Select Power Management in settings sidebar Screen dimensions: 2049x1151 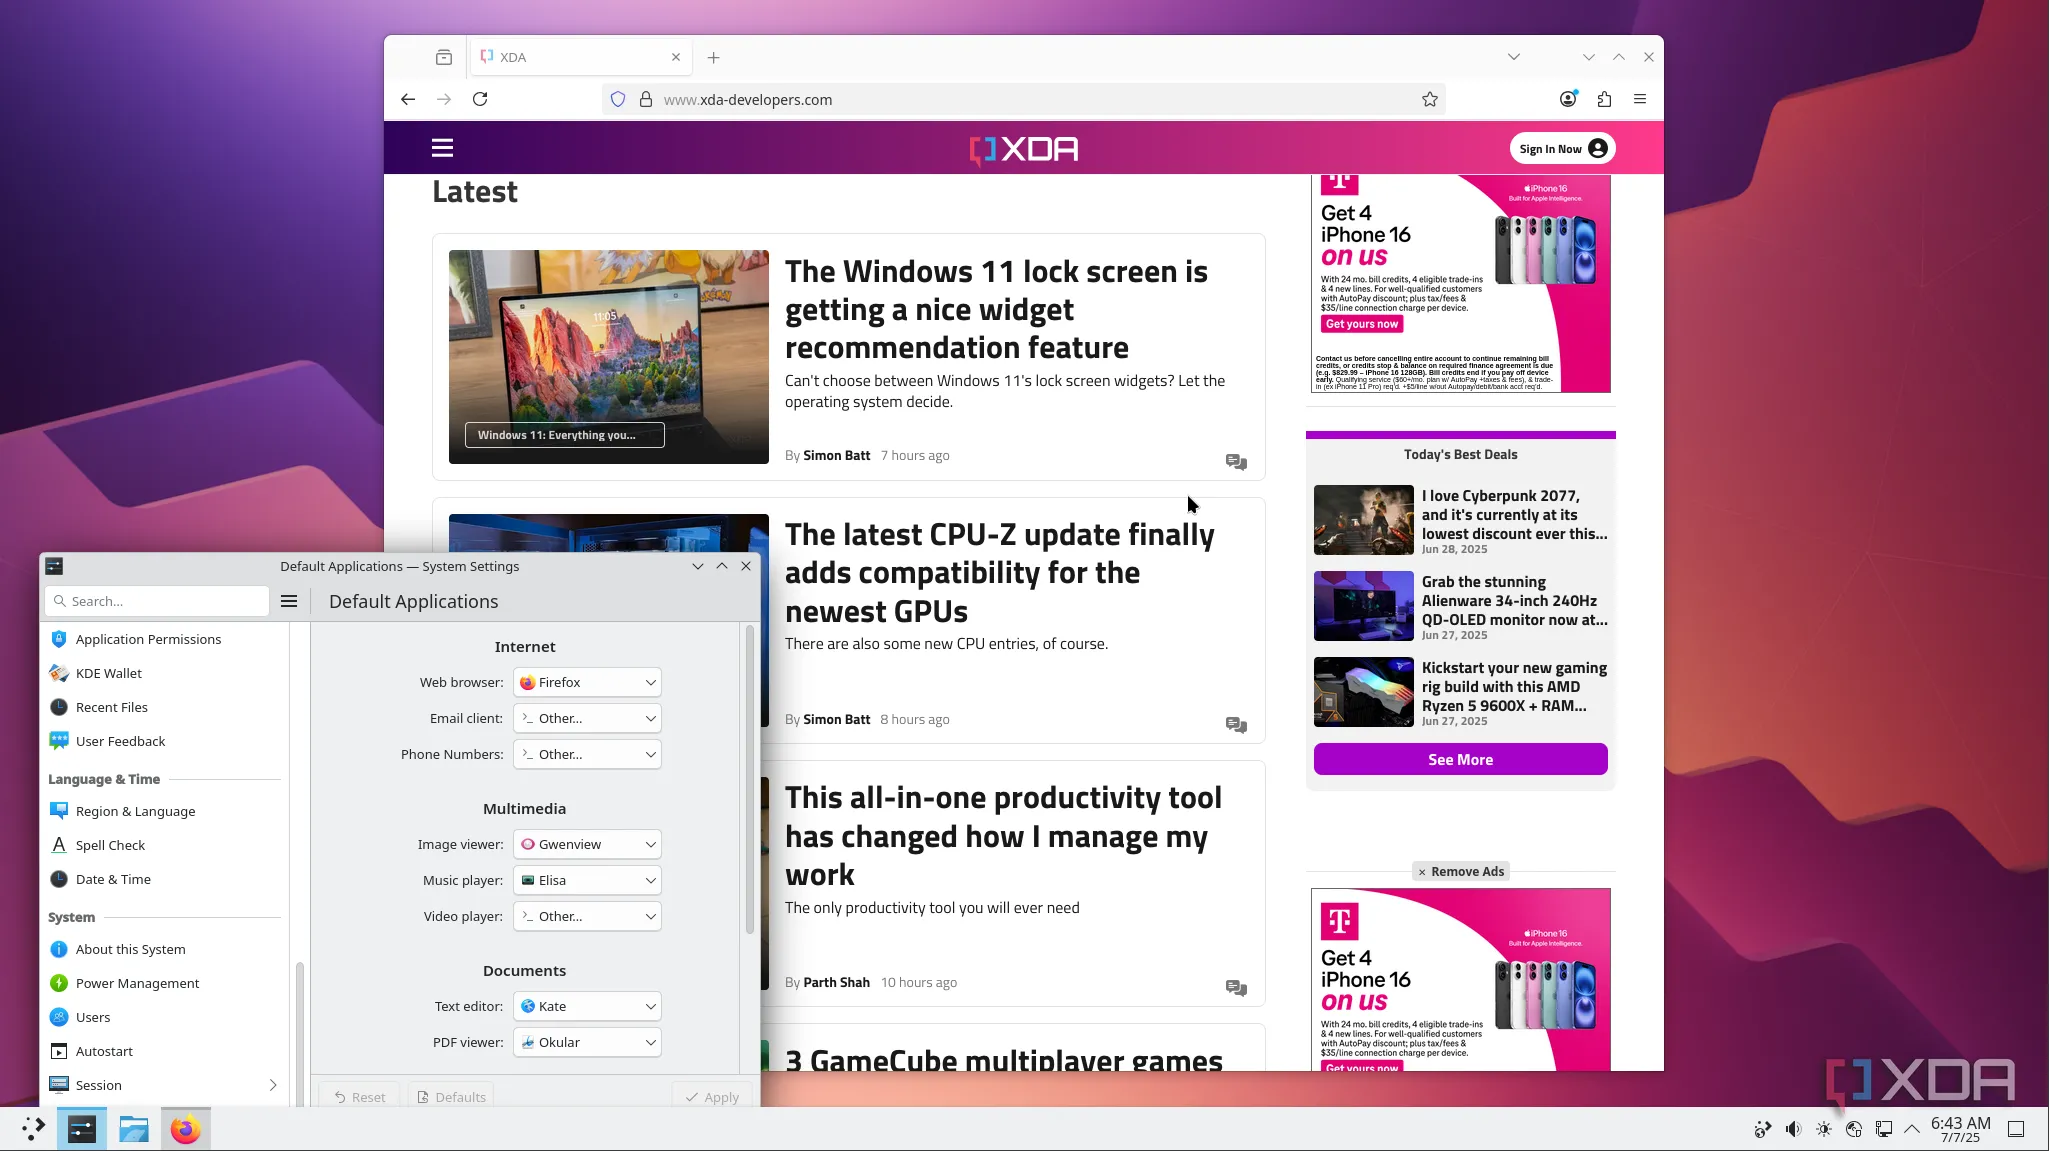coord(137,983)
